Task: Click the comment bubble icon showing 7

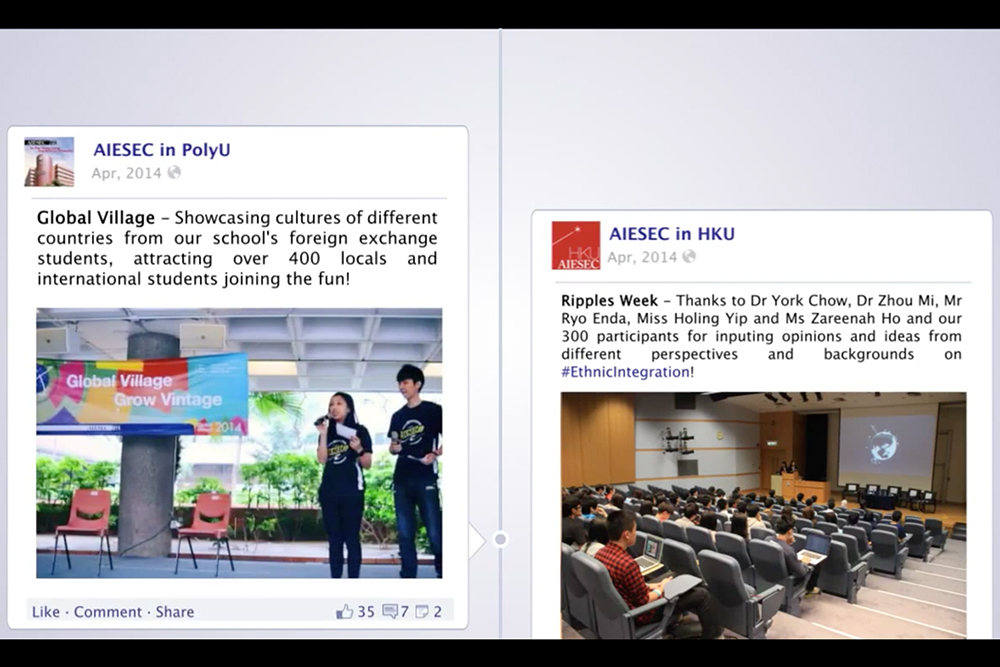Action: click(x=390, y=612)
